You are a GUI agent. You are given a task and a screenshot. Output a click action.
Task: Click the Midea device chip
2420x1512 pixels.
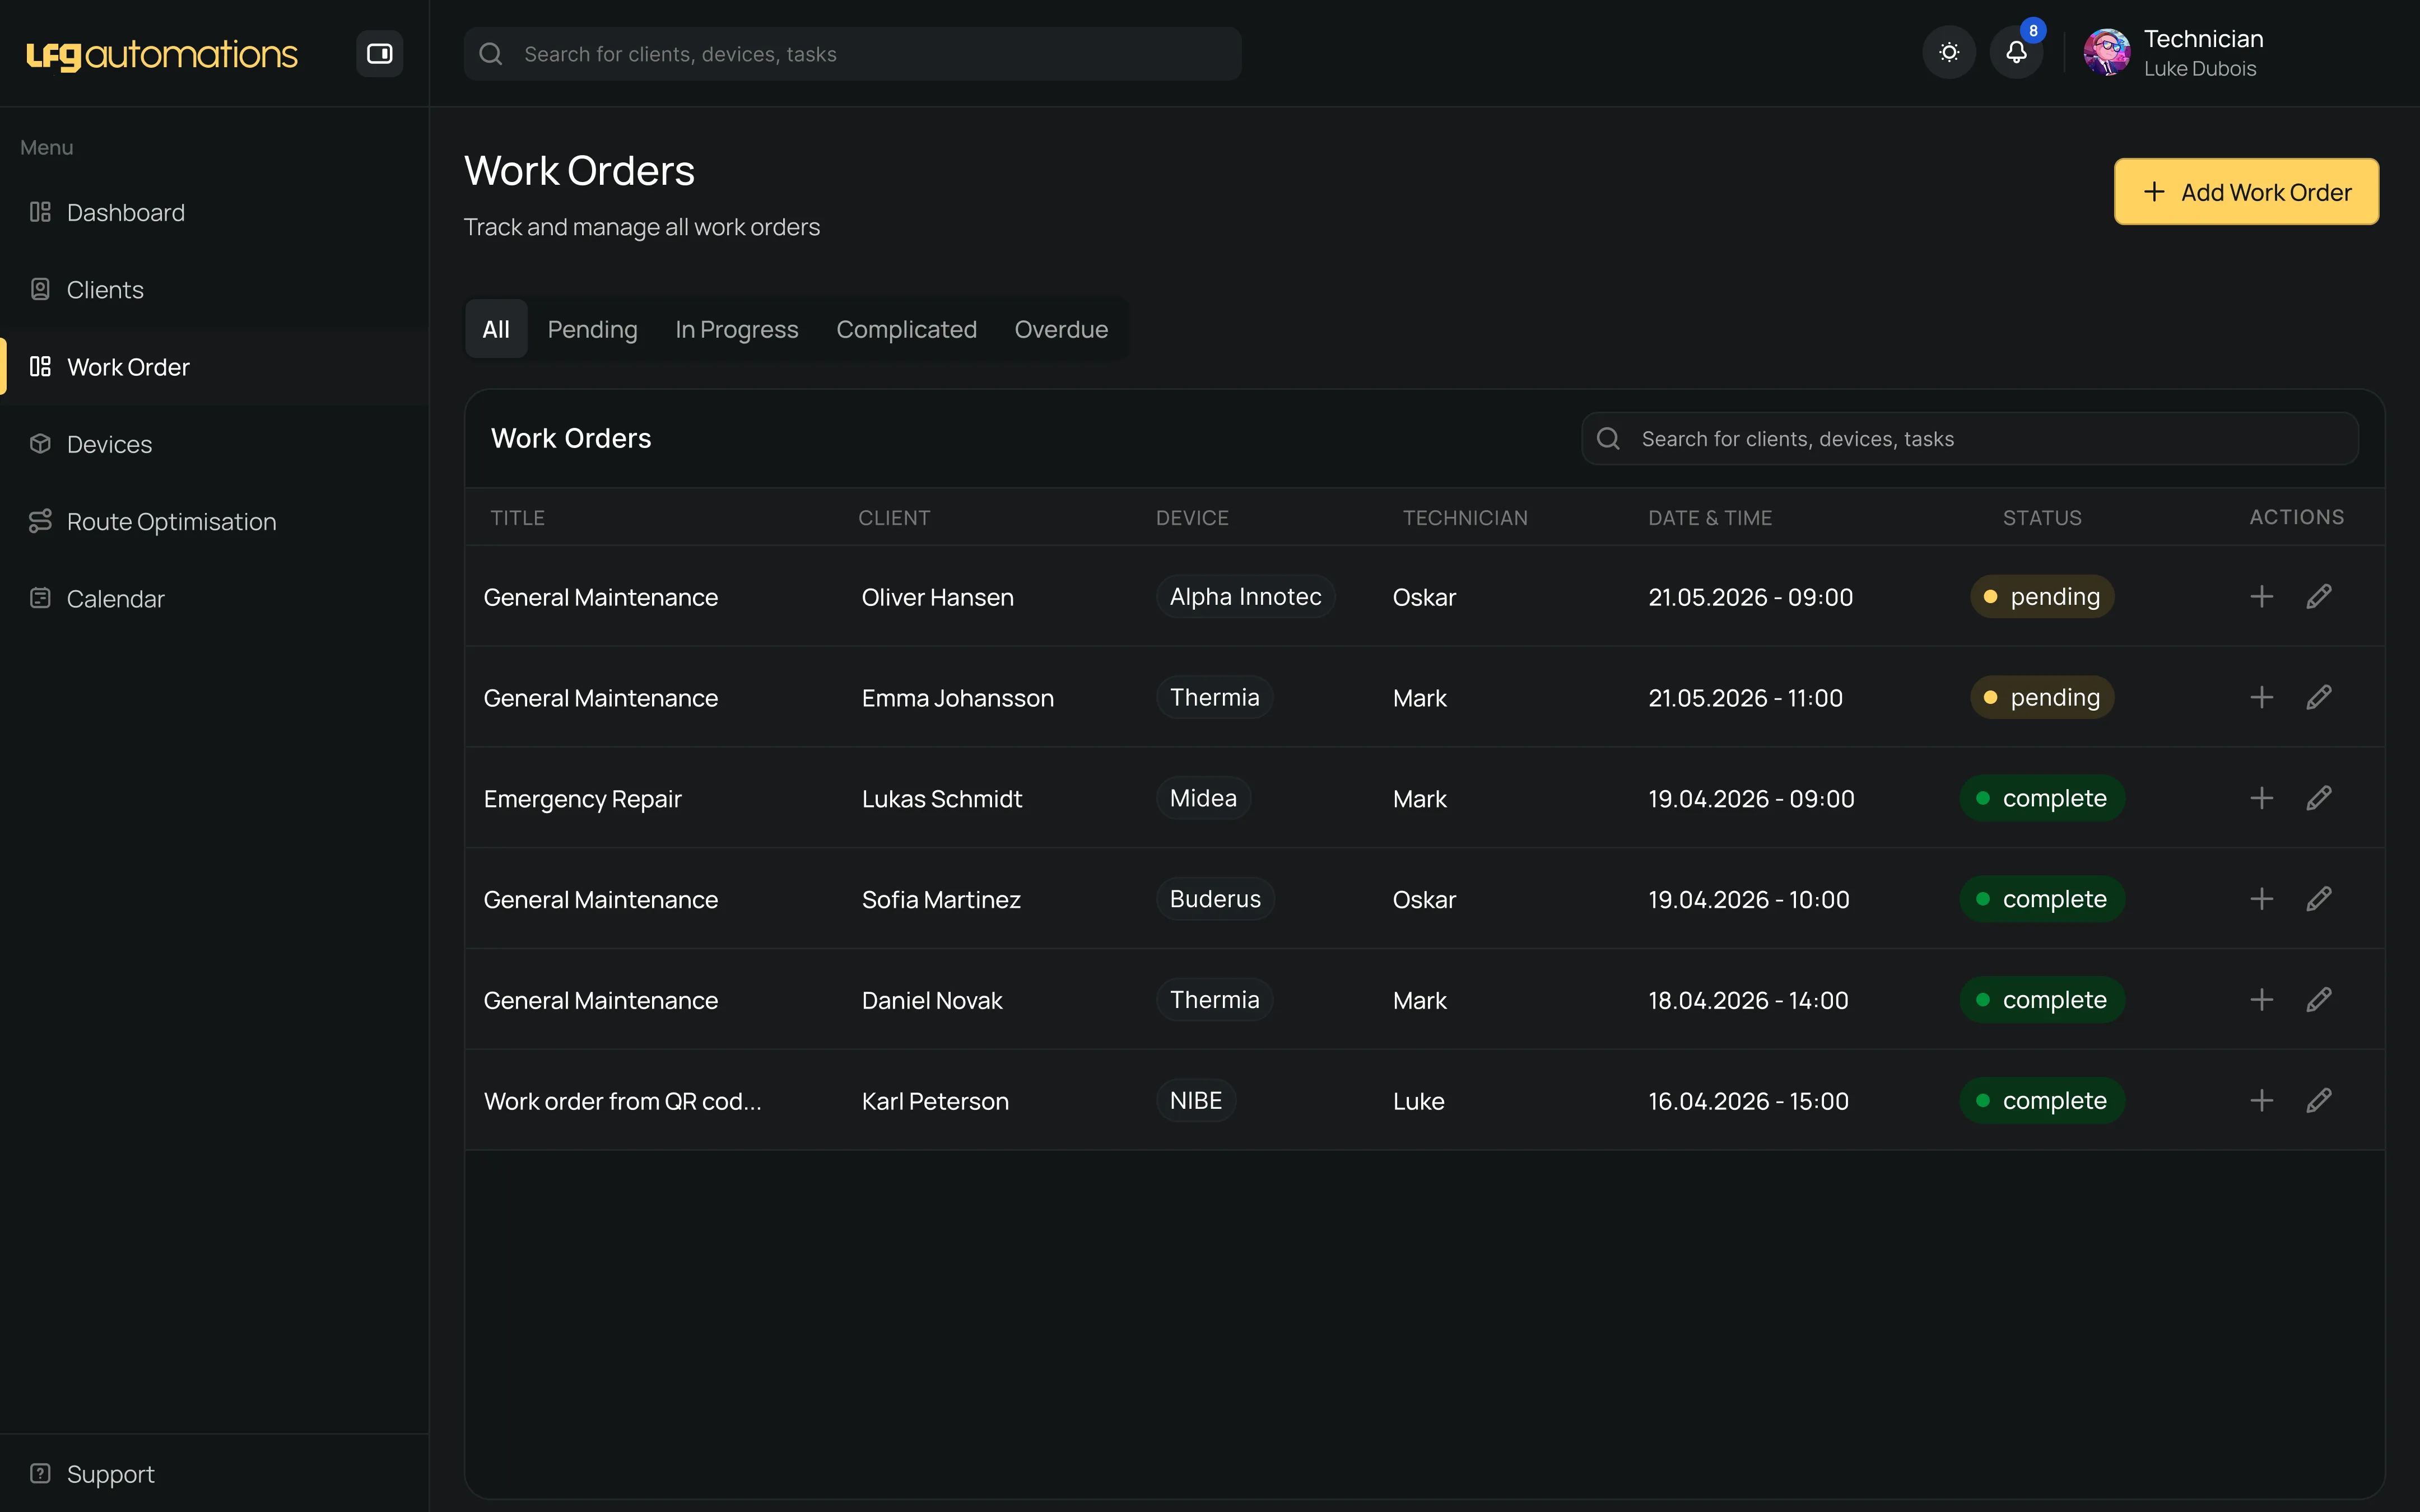pos(1203,798)
